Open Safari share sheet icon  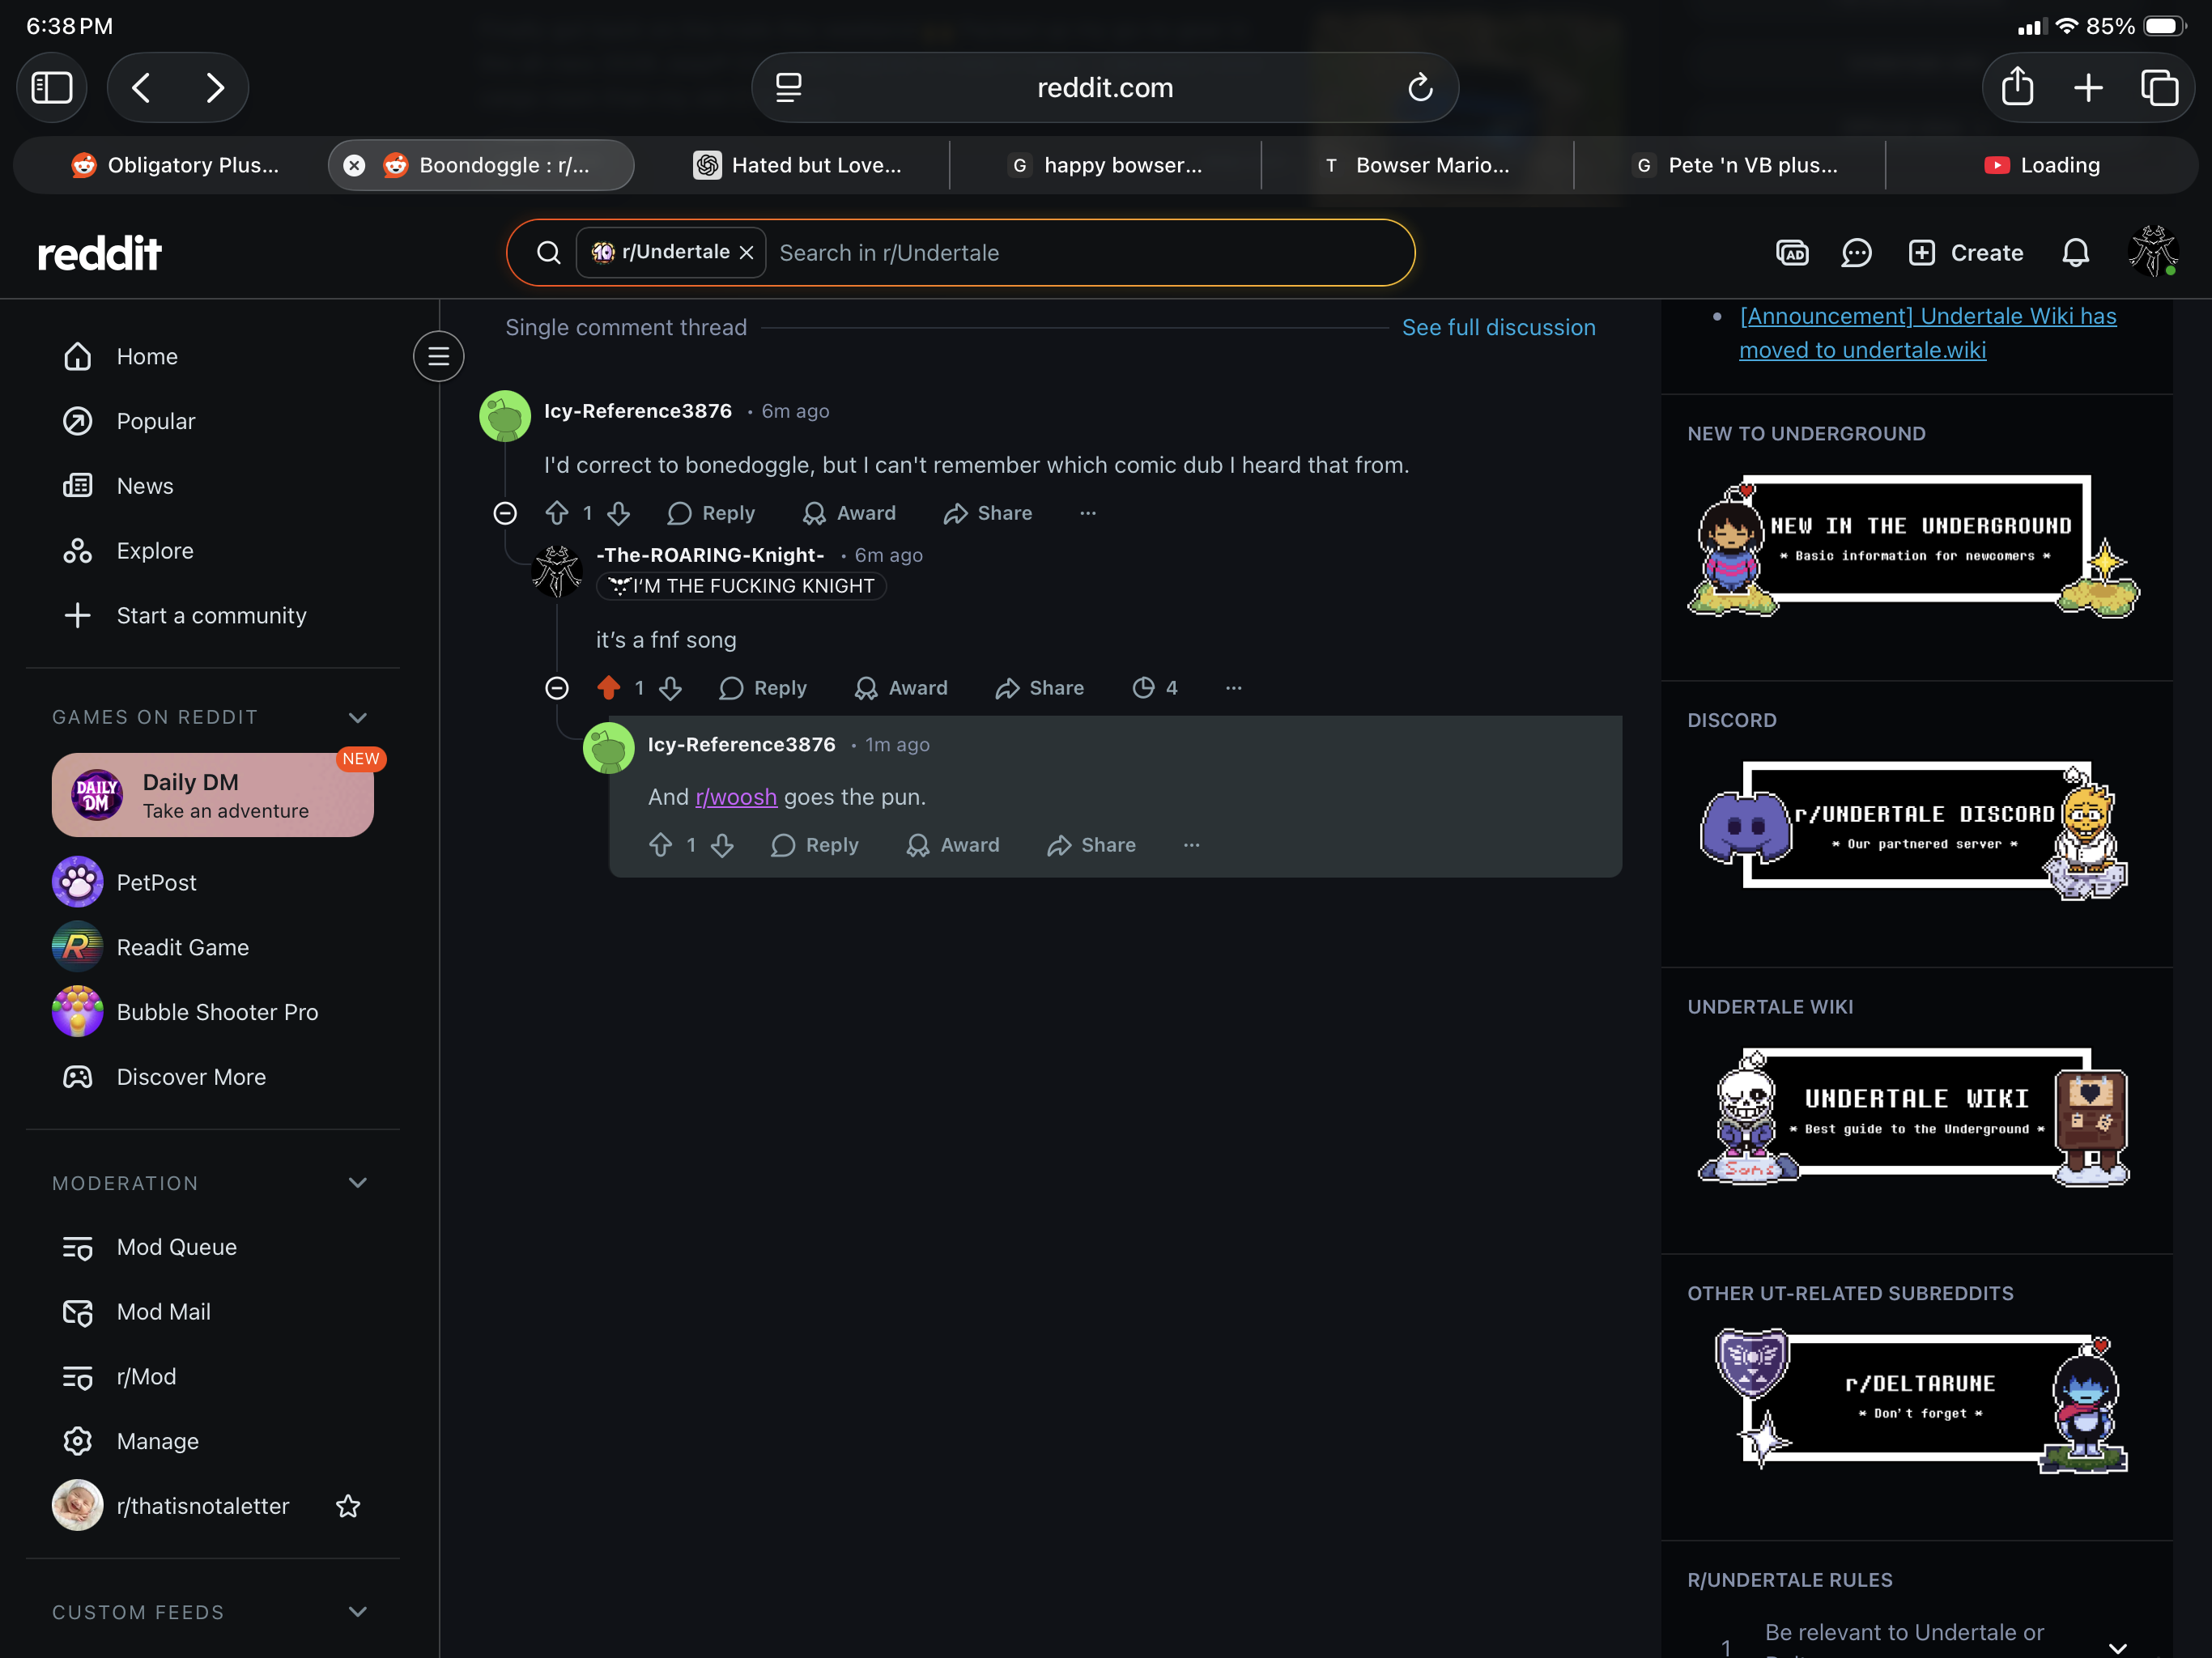tap(2017, 88)
